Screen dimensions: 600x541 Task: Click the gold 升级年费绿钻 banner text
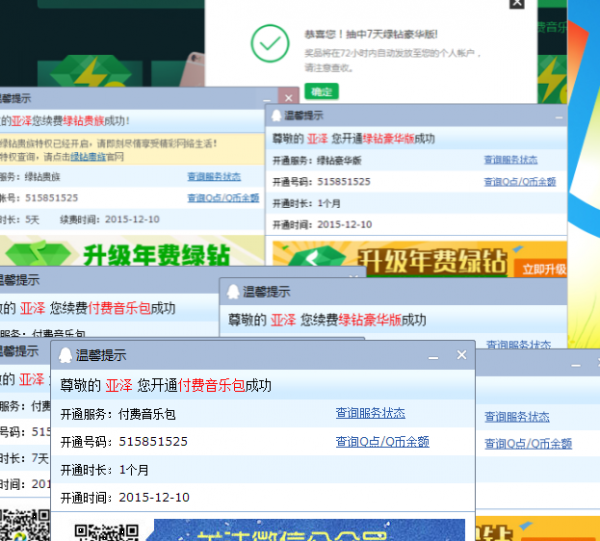(432, 262)
